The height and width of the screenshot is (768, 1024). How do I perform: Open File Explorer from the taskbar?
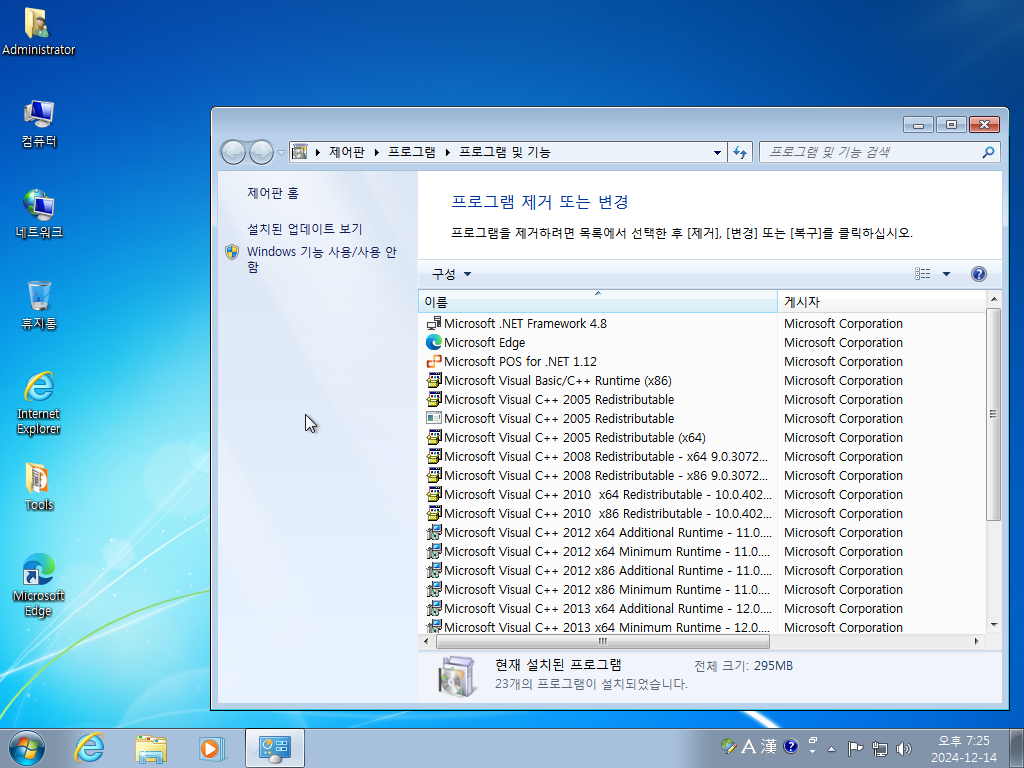pos(151,748)
